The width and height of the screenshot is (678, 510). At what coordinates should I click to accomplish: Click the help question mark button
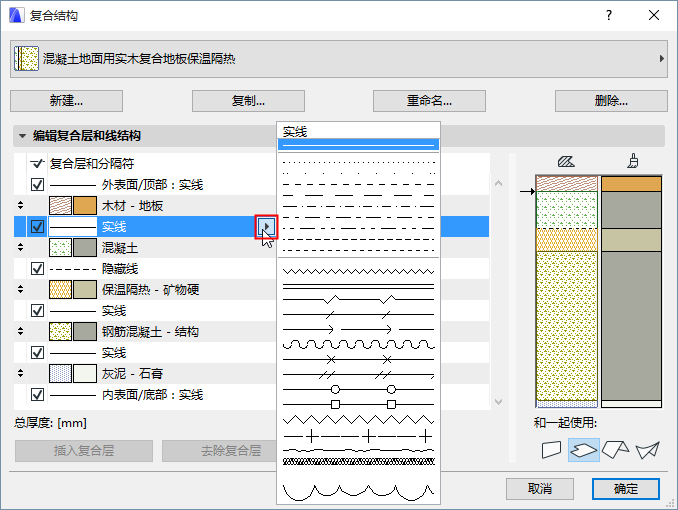pos(609,16)
